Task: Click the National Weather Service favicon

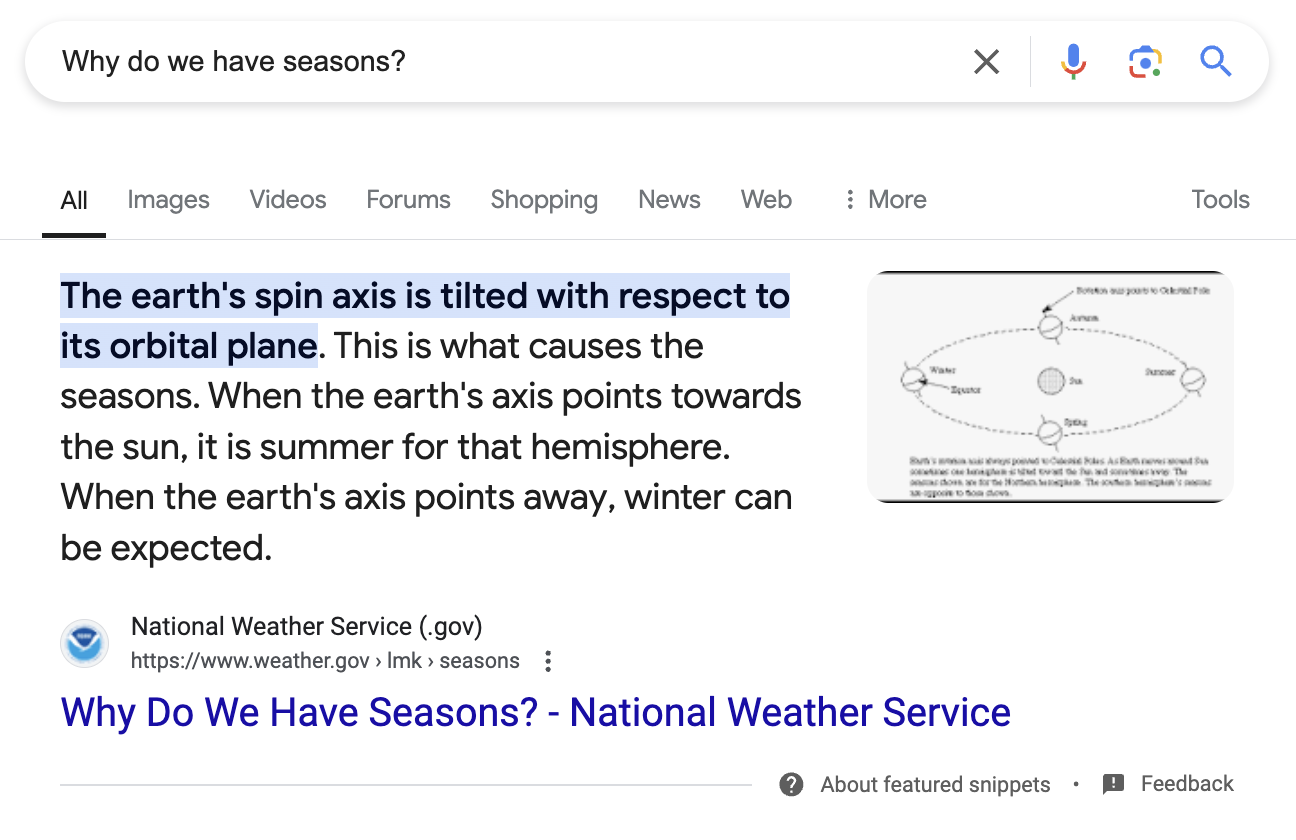Action: (84, 644)
